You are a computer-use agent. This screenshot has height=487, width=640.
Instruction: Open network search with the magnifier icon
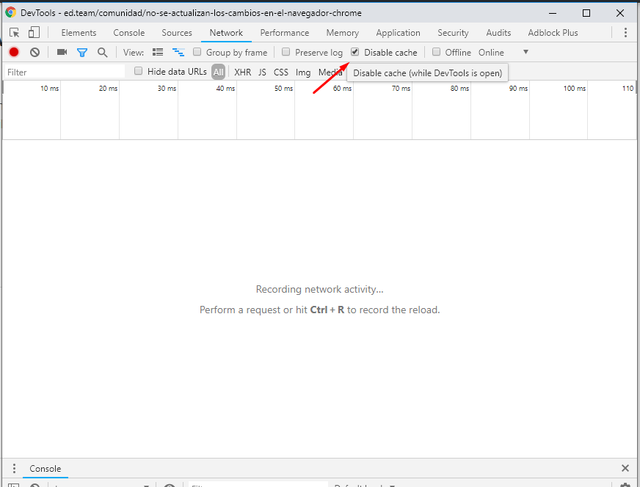coord(102,52)
